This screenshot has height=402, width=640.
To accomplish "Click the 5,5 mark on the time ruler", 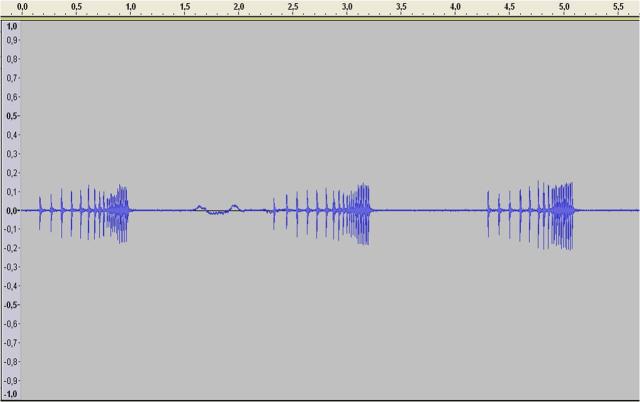I will click(618, 7).
